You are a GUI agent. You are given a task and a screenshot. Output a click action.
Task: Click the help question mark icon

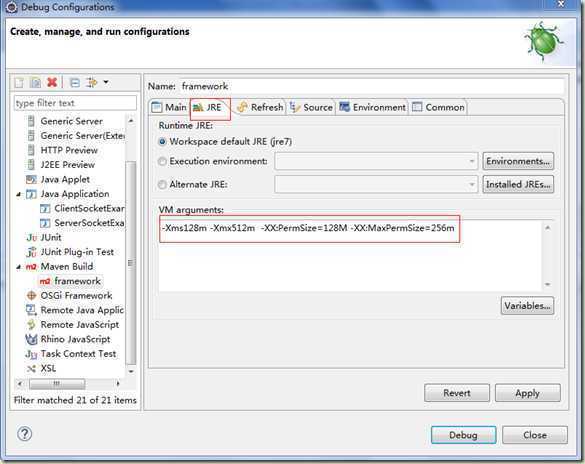25,434
